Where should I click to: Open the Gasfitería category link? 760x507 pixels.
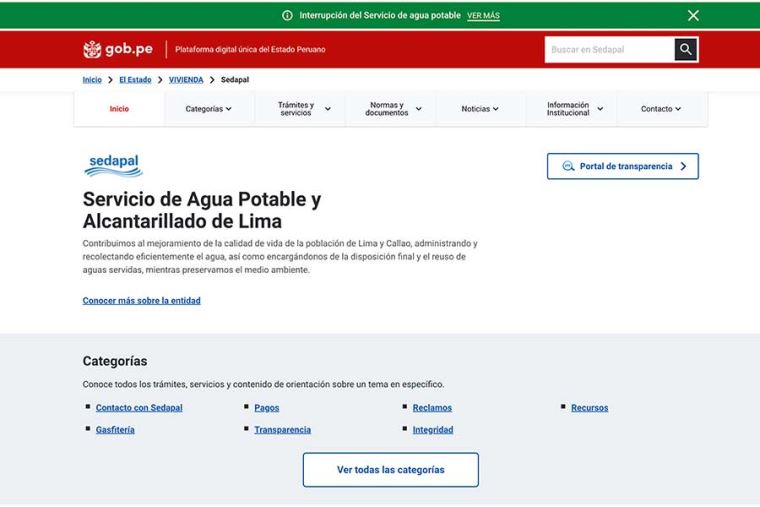pyautogui.click(x=115, y=430)
